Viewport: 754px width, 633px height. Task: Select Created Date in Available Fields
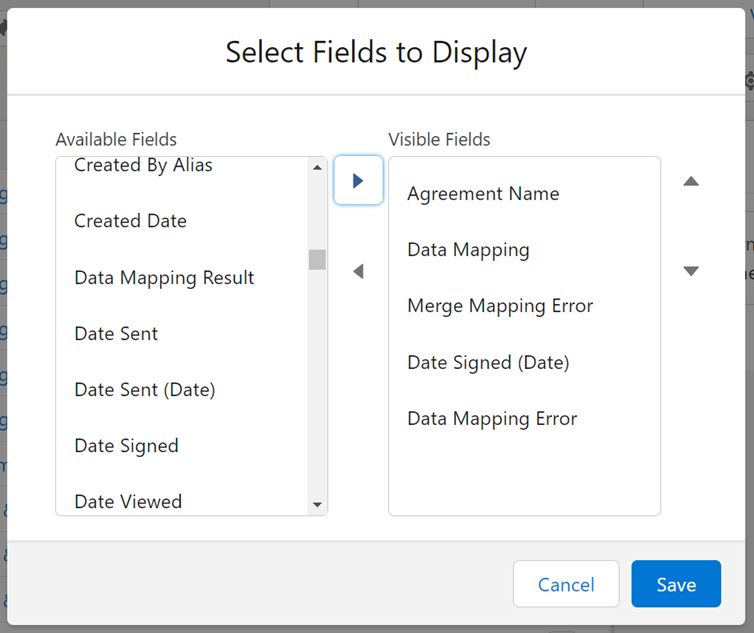tap(130, 221)
